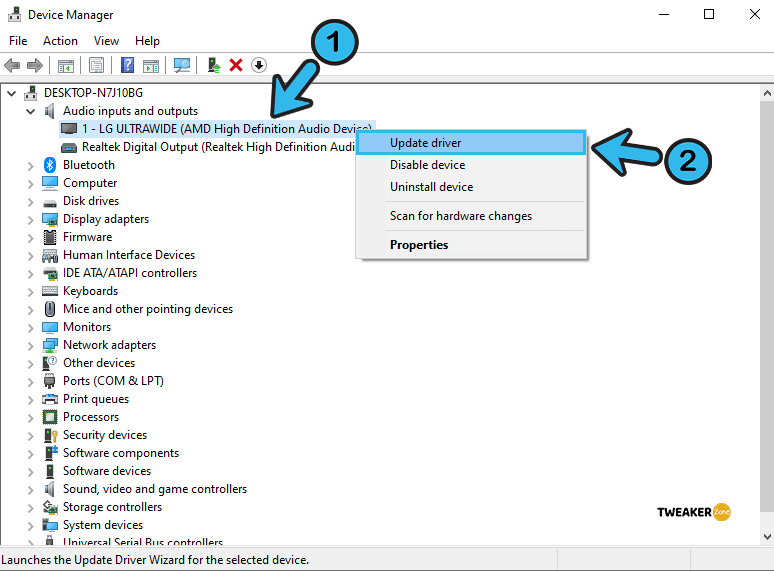The width and height of the screenshot is (774, 571).
Task: Expand Sound, video and game controllers chevron
Action: click(x=31, y=490)
